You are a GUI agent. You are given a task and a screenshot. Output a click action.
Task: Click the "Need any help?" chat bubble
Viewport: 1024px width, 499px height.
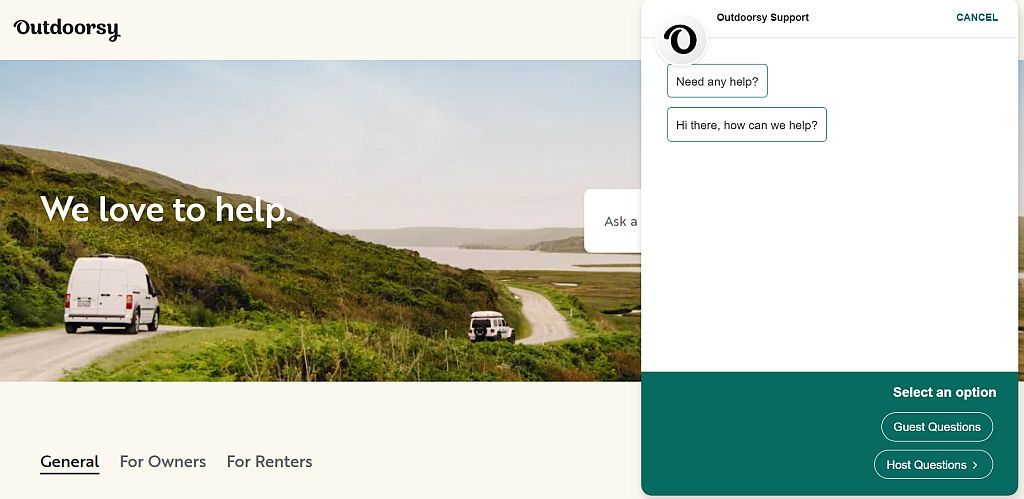click(x=717, y=81)
